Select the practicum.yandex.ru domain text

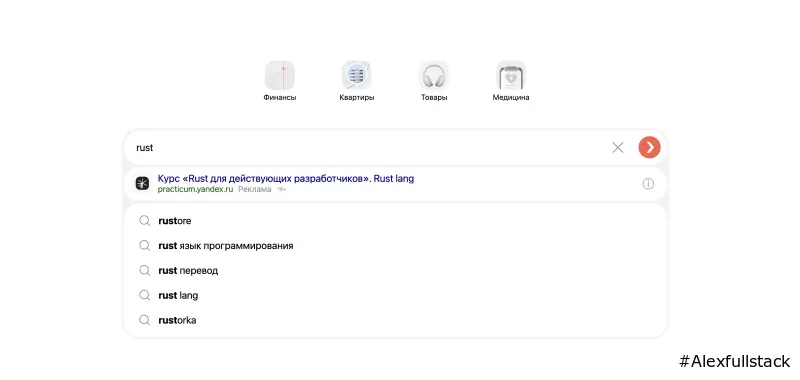pyautogui.click(x=195, y=189)
